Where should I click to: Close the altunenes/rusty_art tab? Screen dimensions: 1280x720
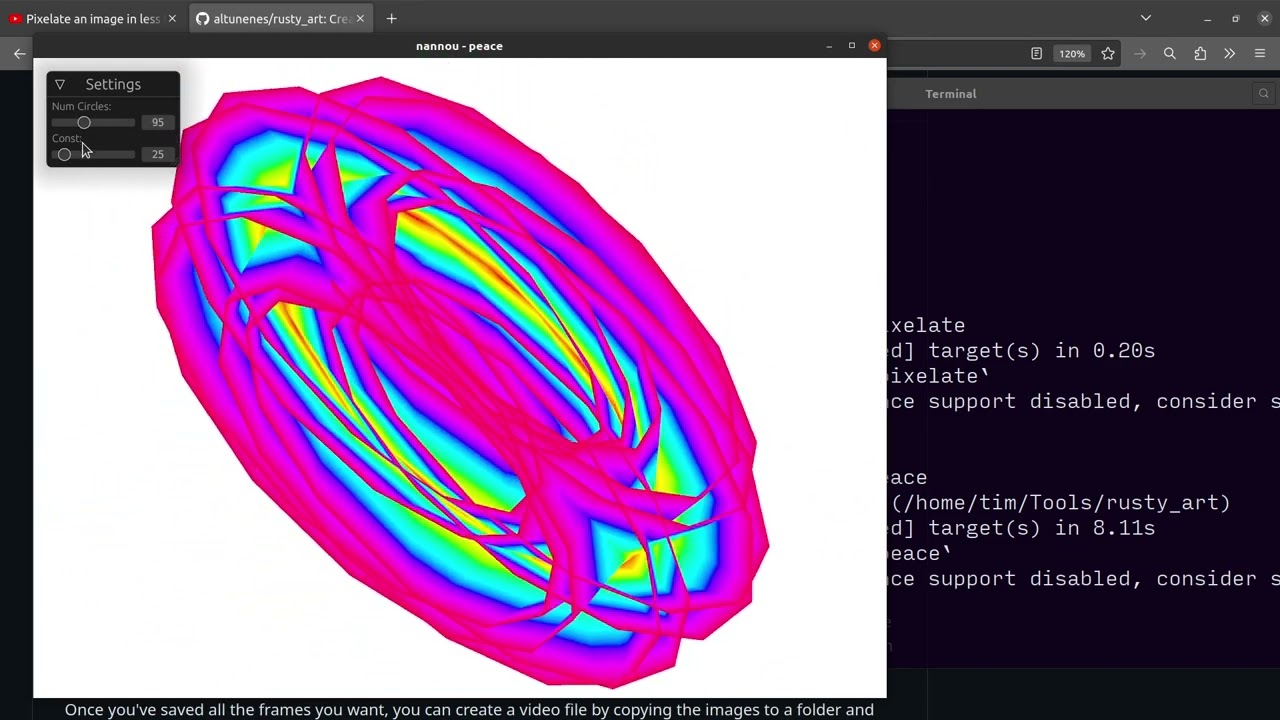362,18
